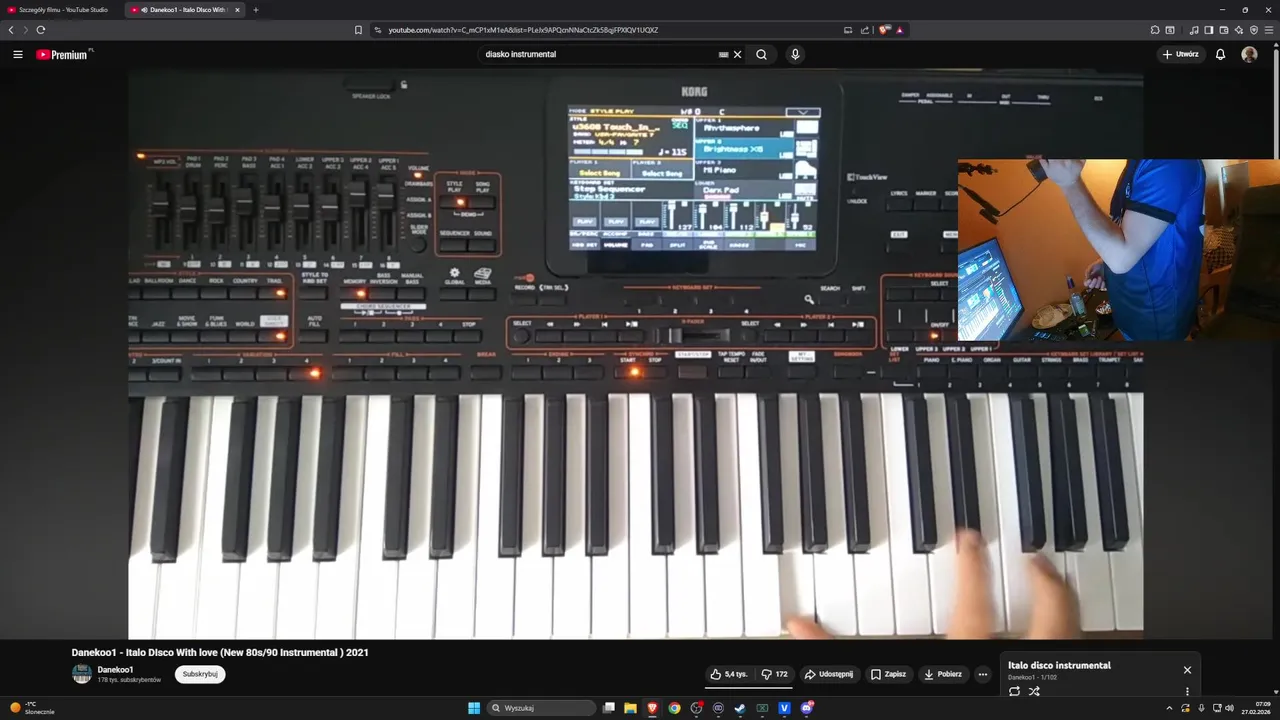The width and height of the screenshot is (1280, 720).
Task: Open the Windows Start menu
Action: (x=474, y=708)
